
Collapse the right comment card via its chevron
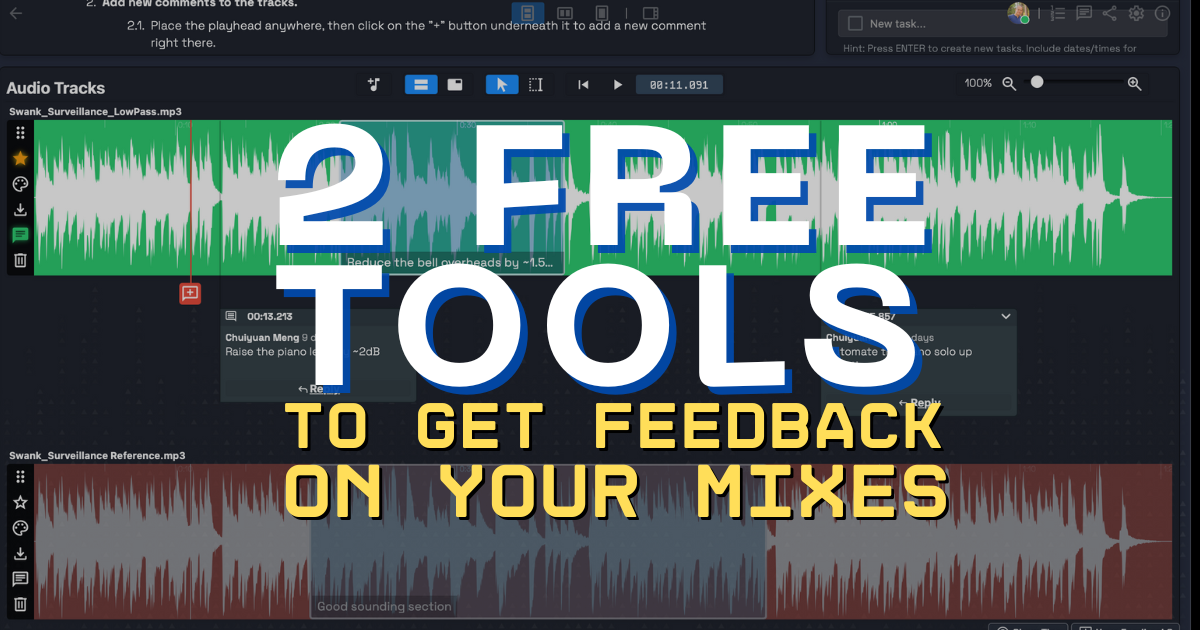pyautogui.click(x=1006, y=316)
